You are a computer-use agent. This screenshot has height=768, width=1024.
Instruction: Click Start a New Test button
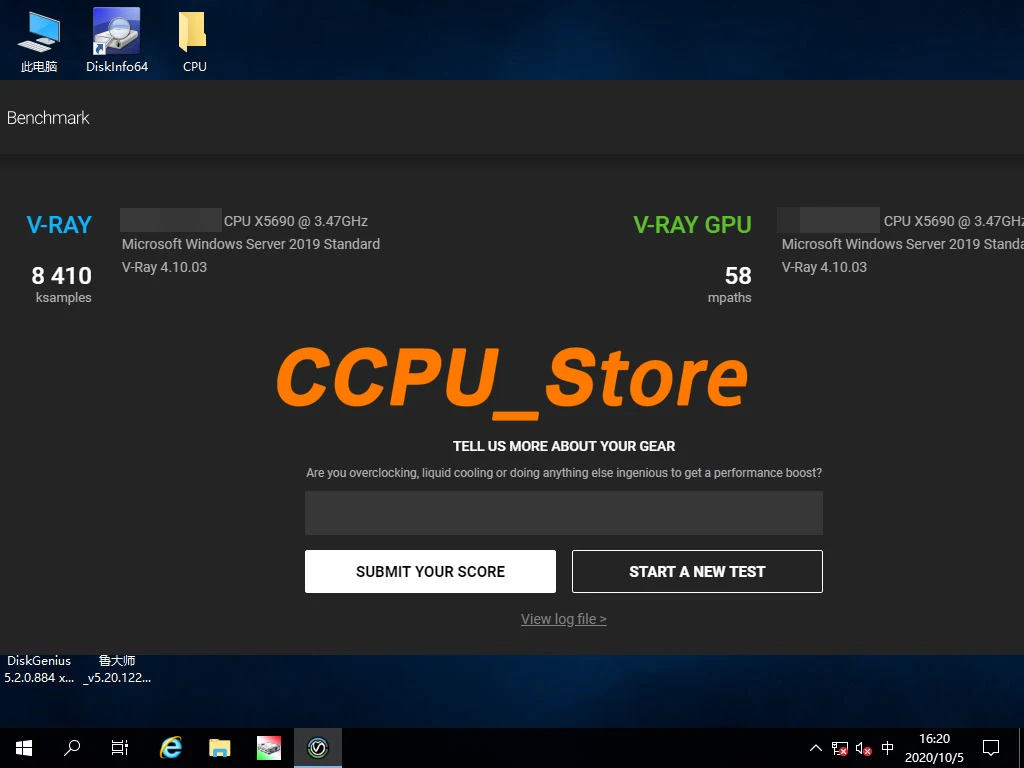[697, 571]
